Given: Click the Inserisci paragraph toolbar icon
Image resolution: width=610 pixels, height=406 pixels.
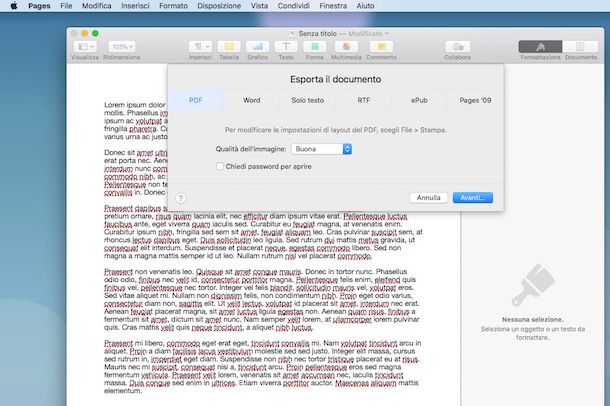Looking at the screenshot, I should coord(200,47).
